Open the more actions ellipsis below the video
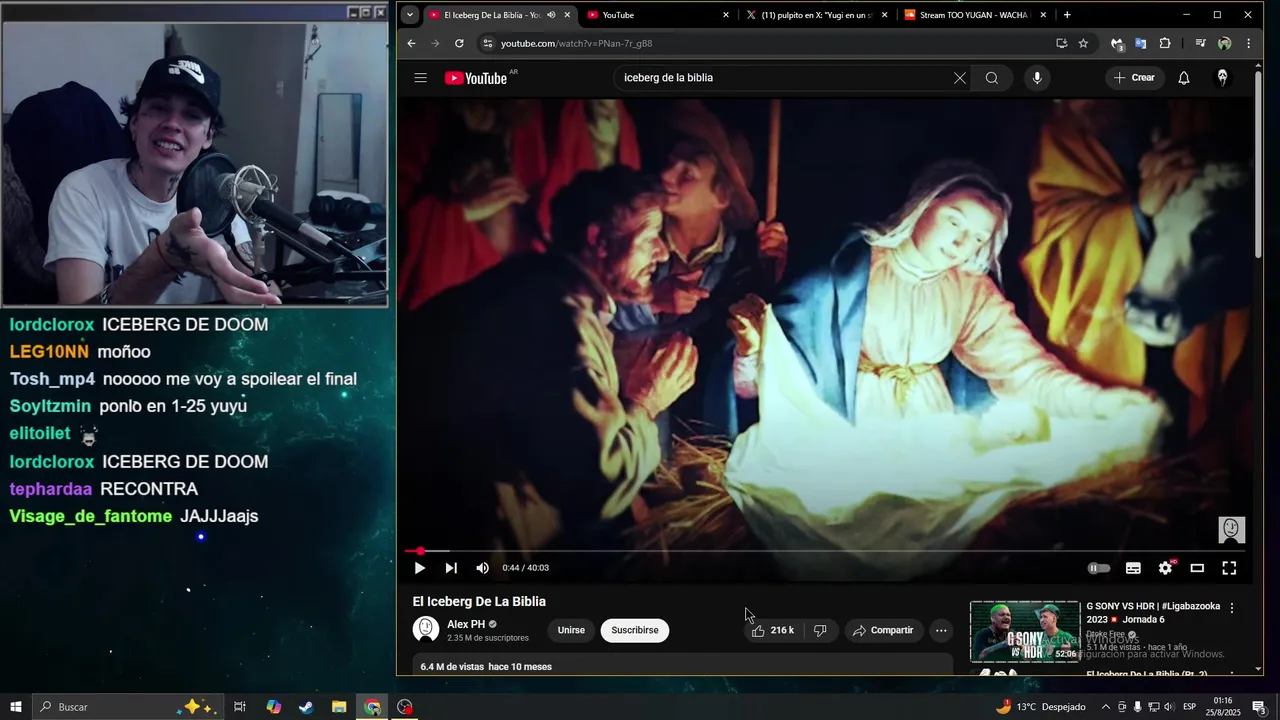1280x720 pixels. [941, 630]
